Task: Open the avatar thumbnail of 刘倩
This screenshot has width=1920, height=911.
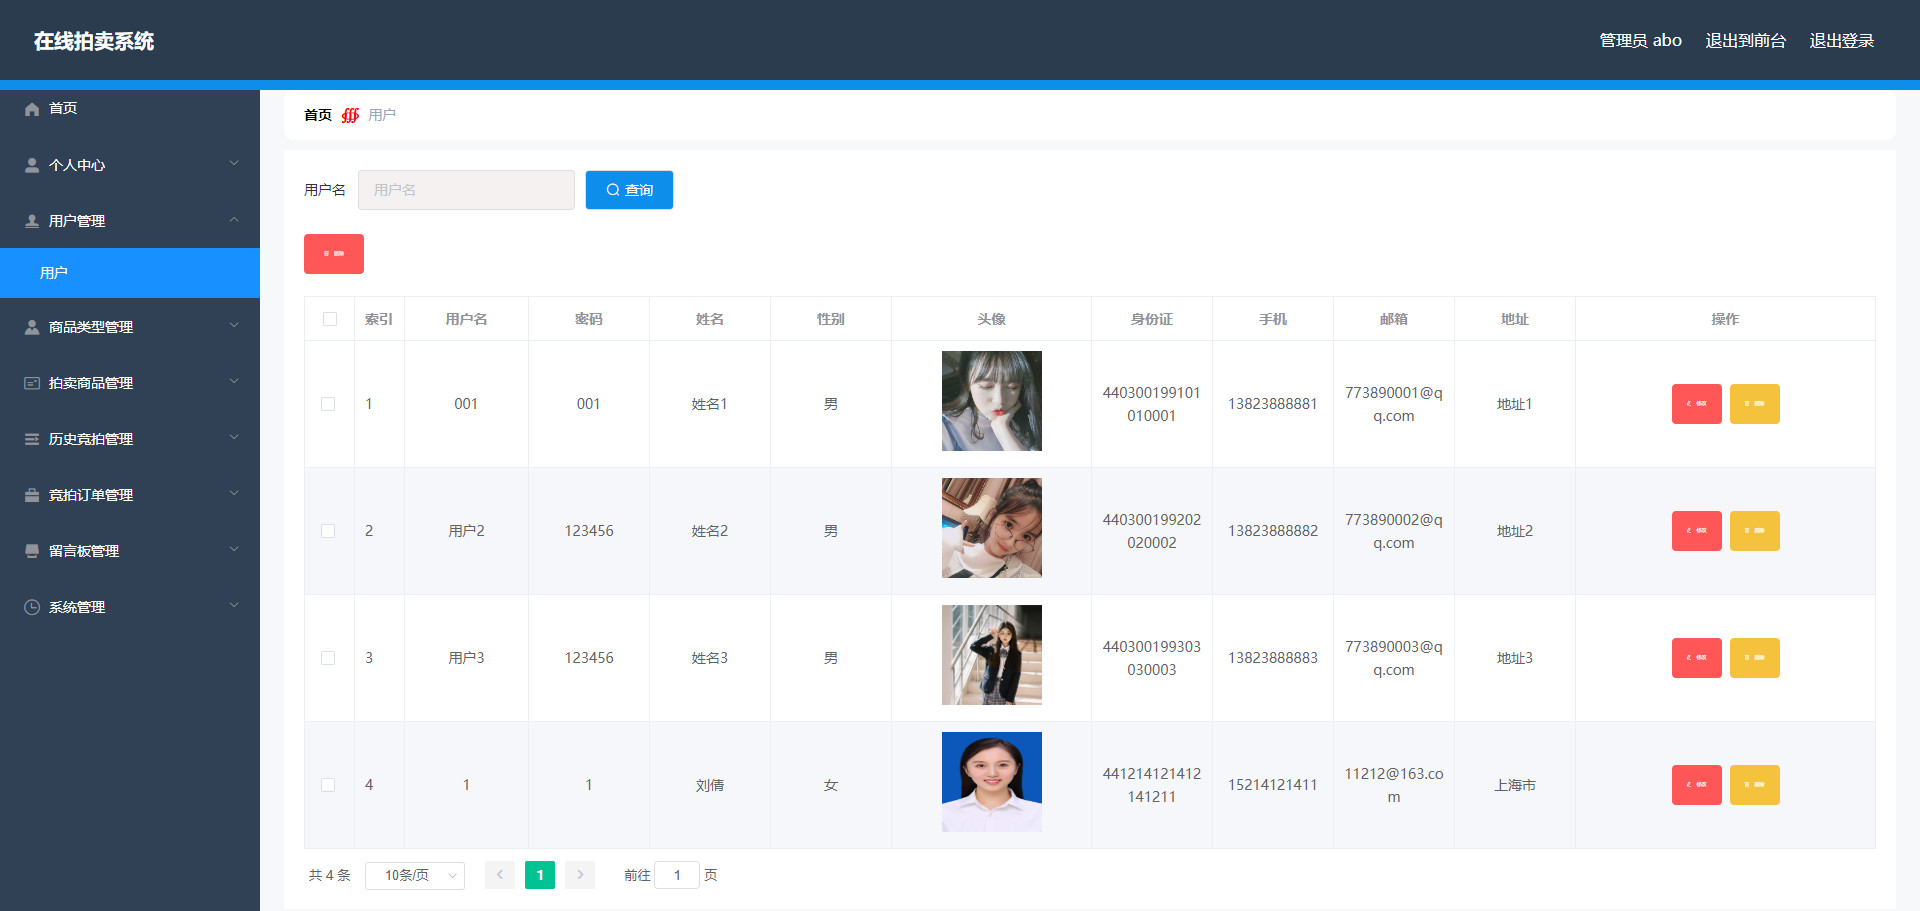Action: pyautogui.click(x=992, y=782)
